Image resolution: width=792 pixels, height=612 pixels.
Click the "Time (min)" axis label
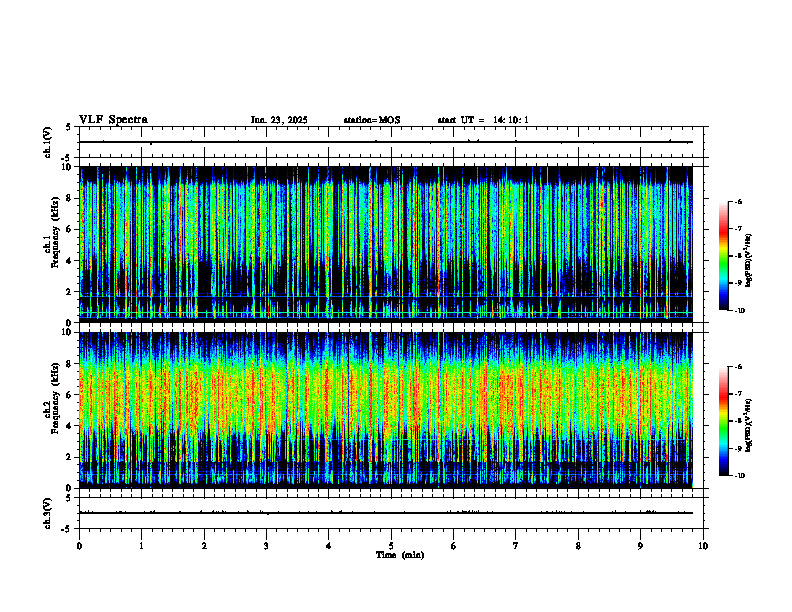point(400,555)
